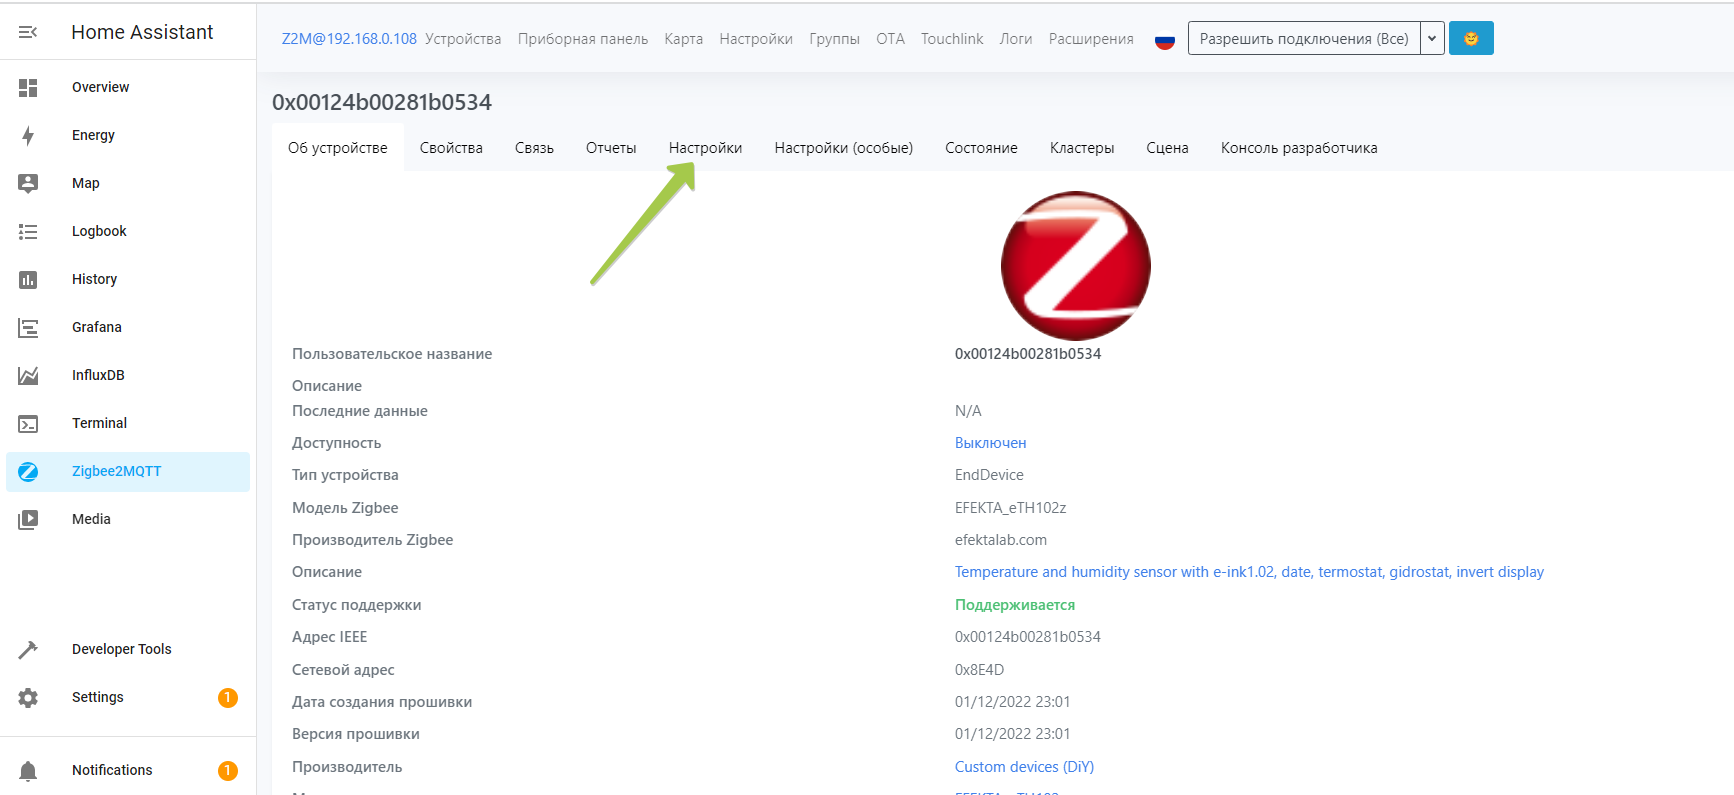Click the Zigbee device logo image
This screenshot has width=1734, height=795.
coord(1076,266)
